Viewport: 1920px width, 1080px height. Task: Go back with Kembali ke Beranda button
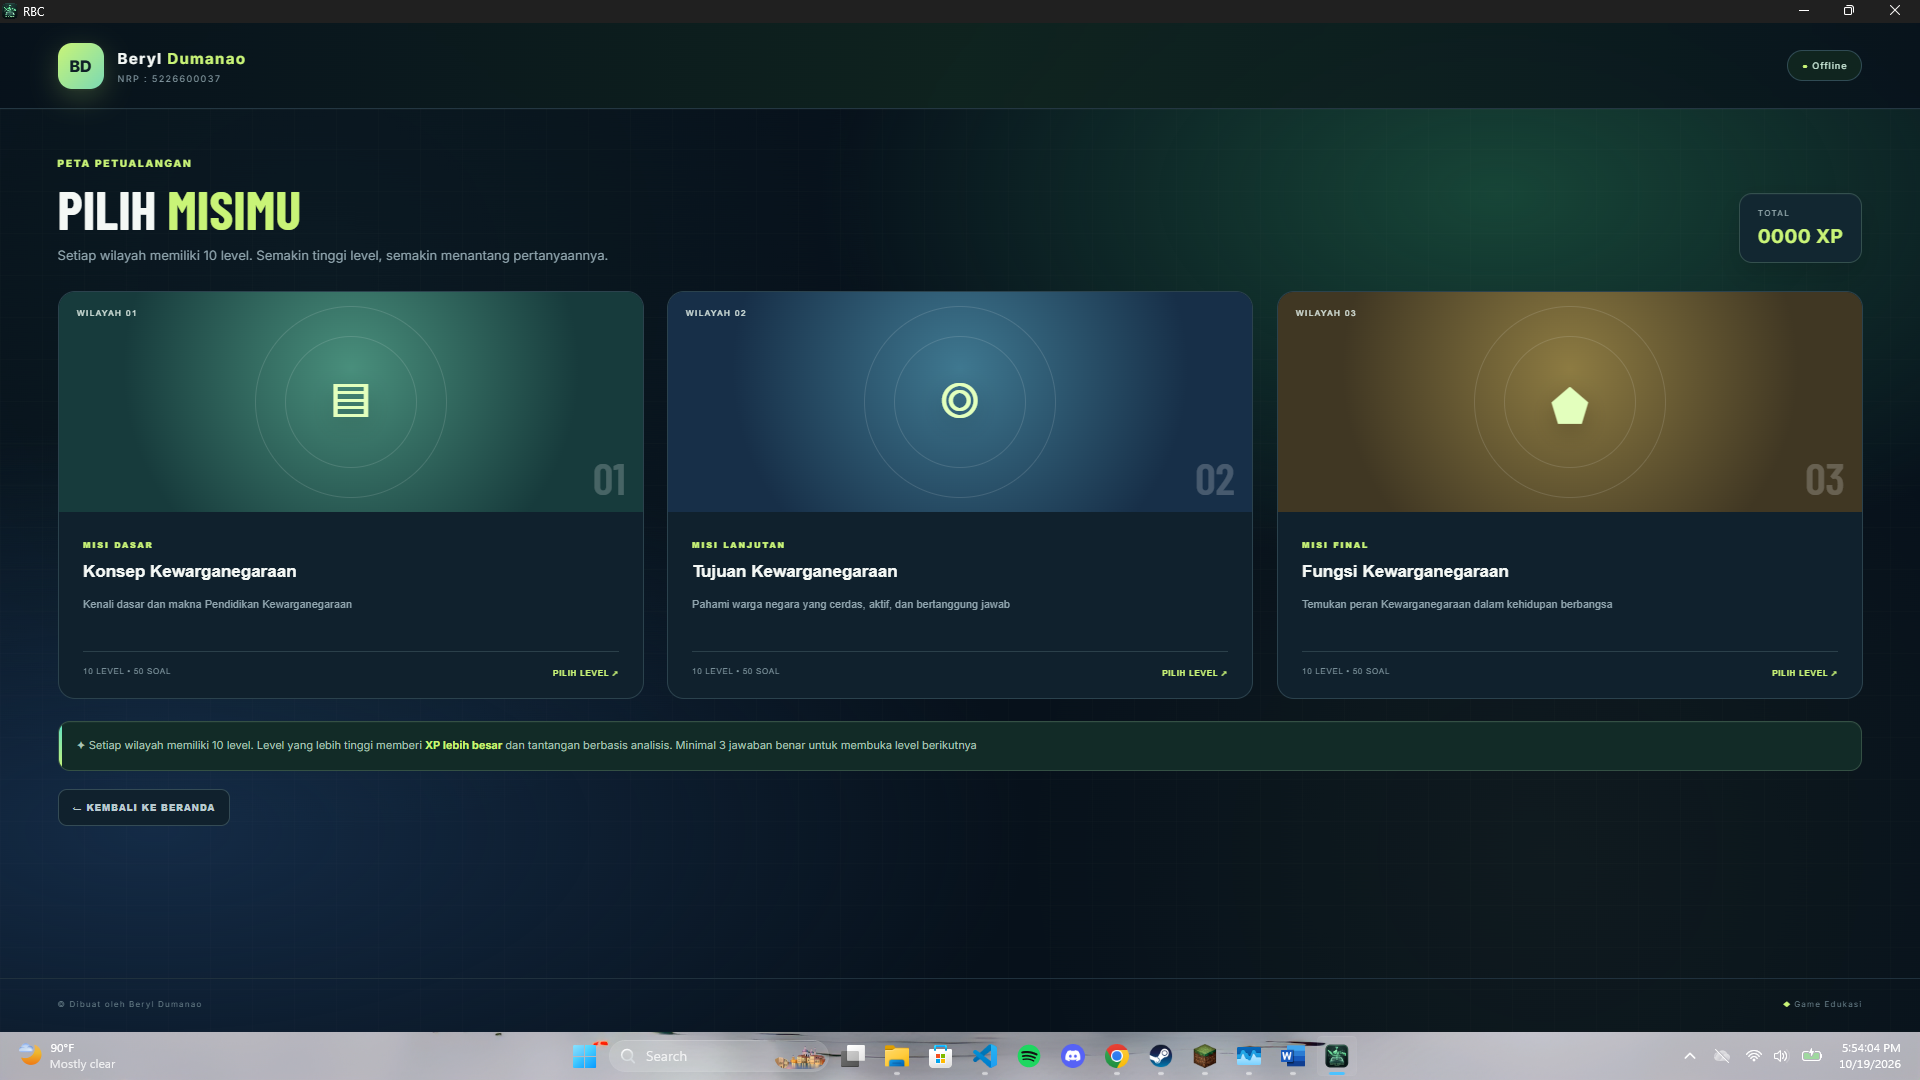144,807
